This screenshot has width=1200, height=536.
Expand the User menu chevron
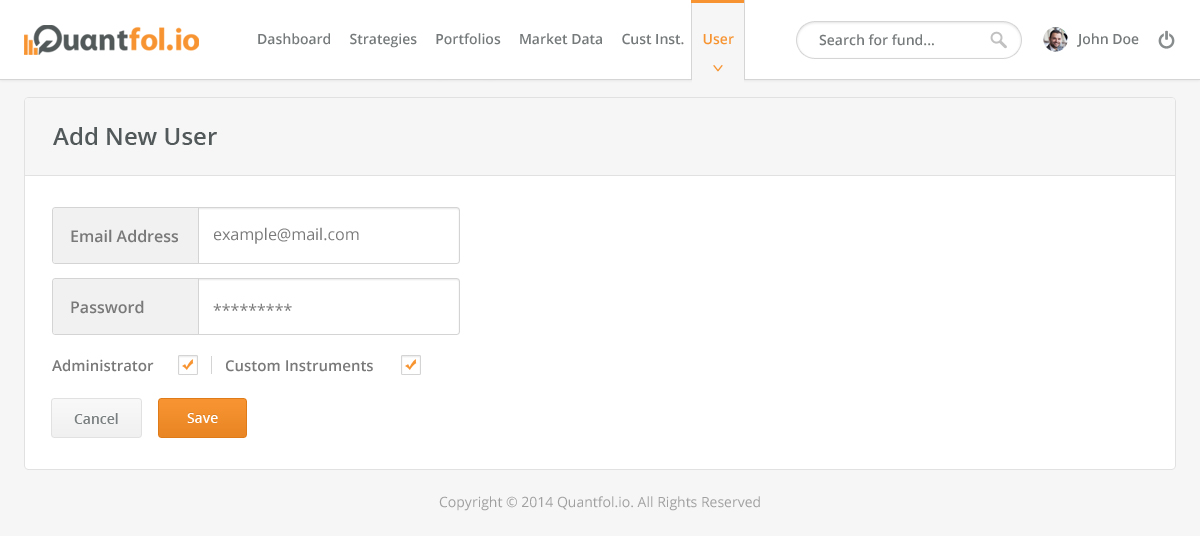coord(718,68)
